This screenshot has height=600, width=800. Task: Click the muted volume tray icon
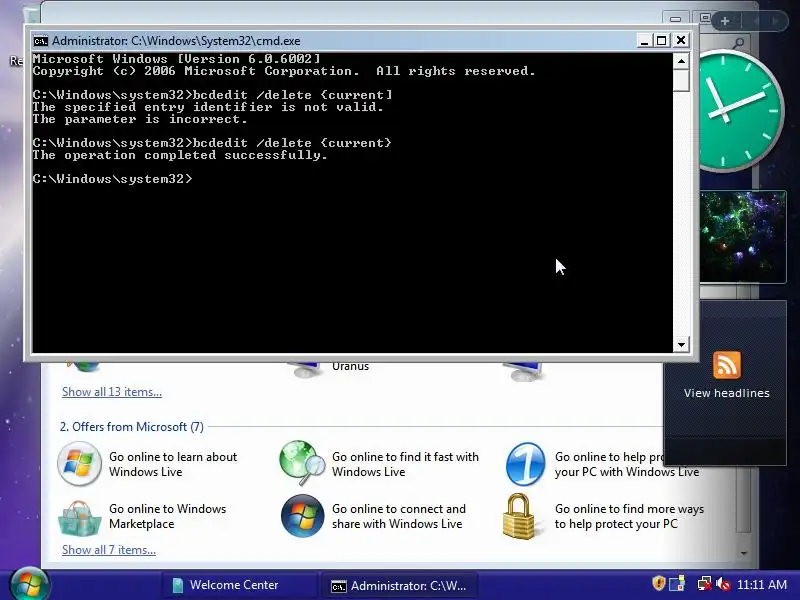(722, 584)
